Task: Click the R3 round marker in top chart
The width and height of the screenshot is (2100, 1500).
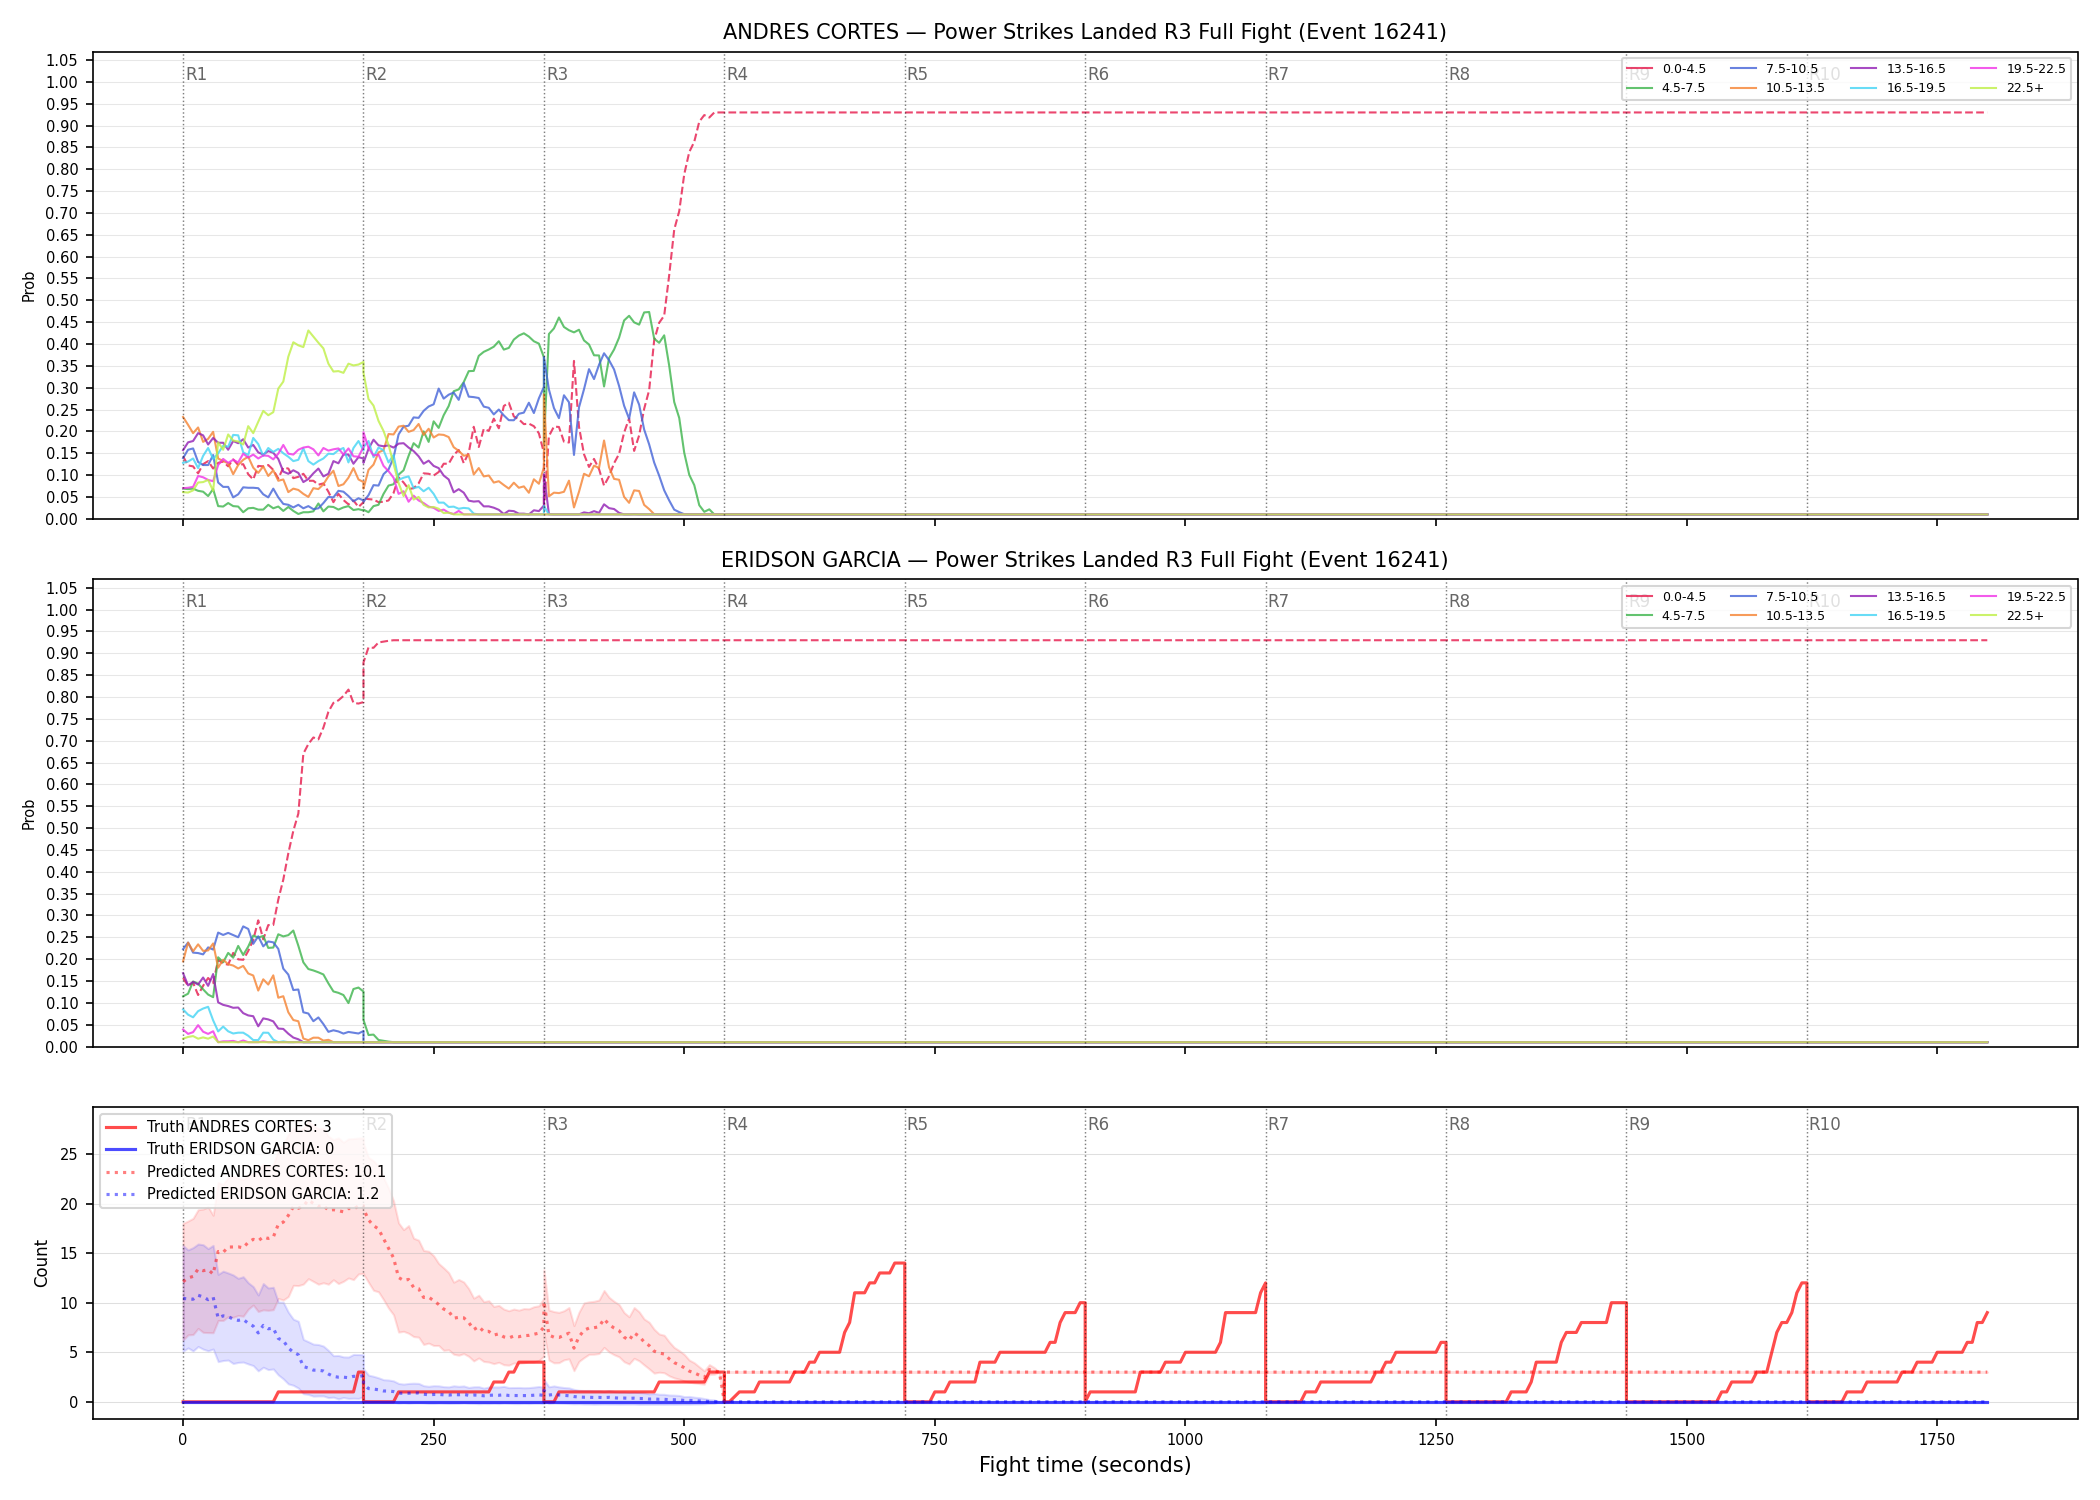Action: pyautogui.click(x=557, y=74)
